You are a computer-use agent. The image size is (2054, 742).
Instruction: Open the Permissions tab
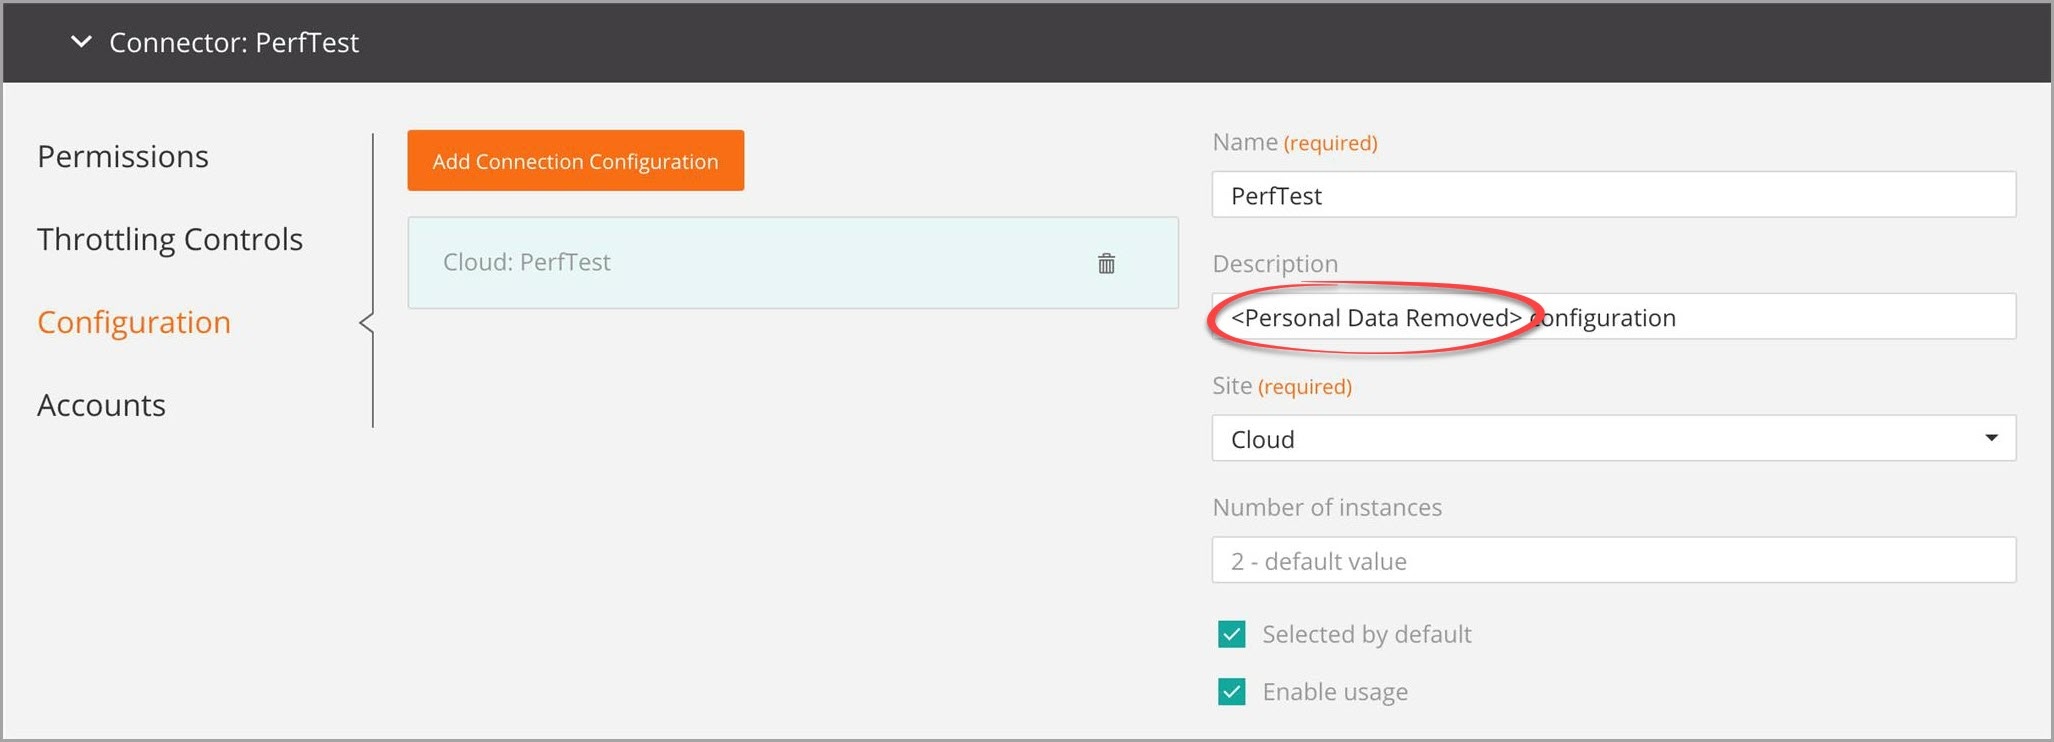[x=123, y=157]
